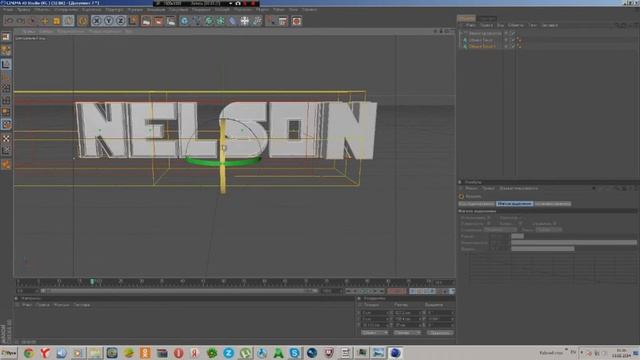Open size mode dropdown under Size column

[407, 333]
